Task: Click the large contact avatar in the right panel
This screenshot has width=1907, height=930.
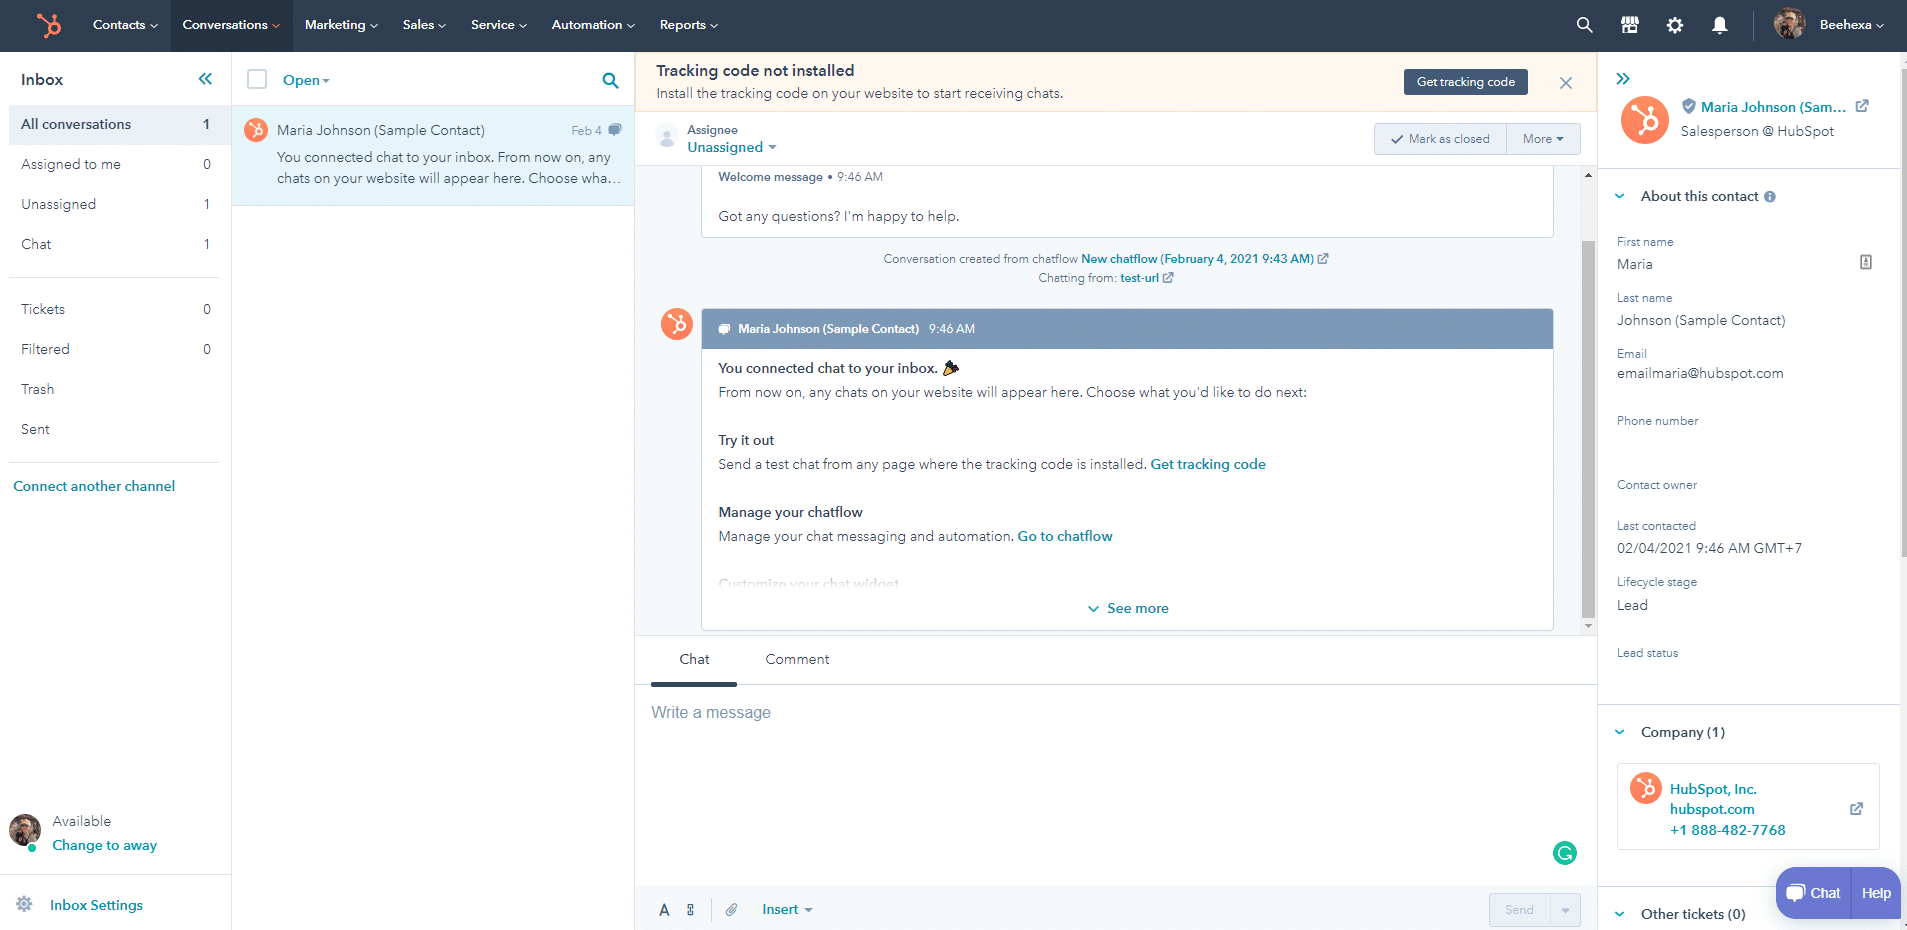Action: point(1645,120)
